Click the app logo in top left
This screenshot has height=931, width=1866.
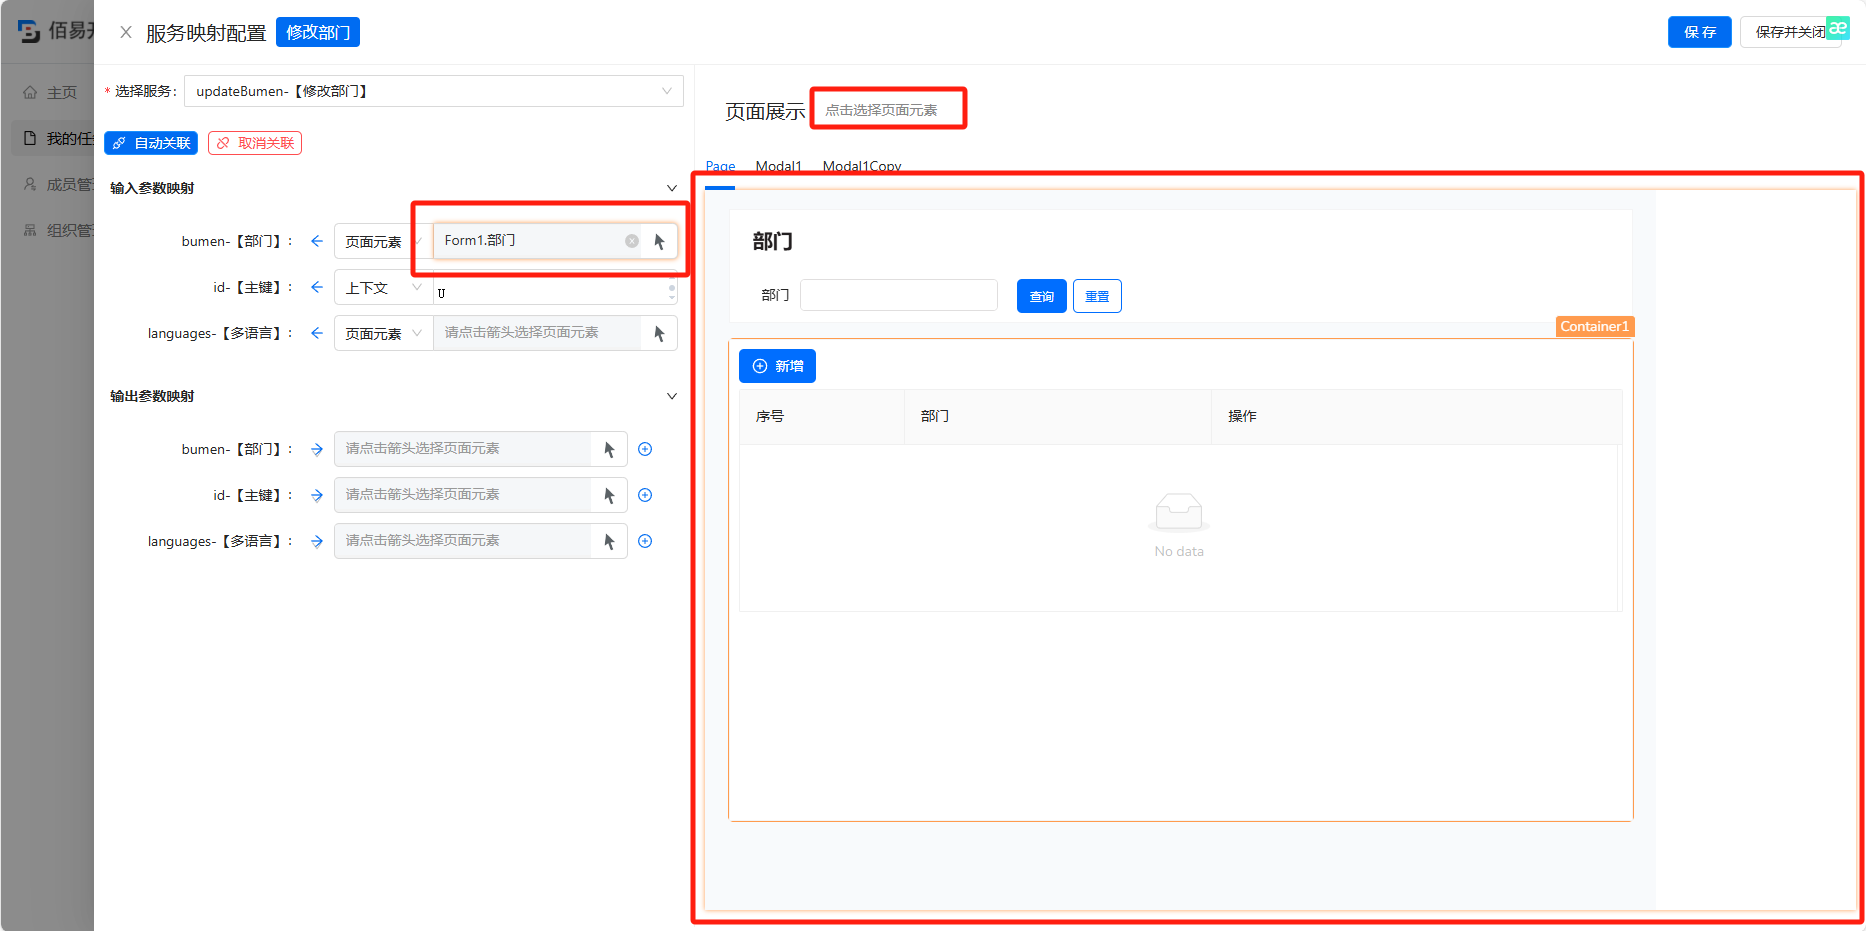point(29,31)
